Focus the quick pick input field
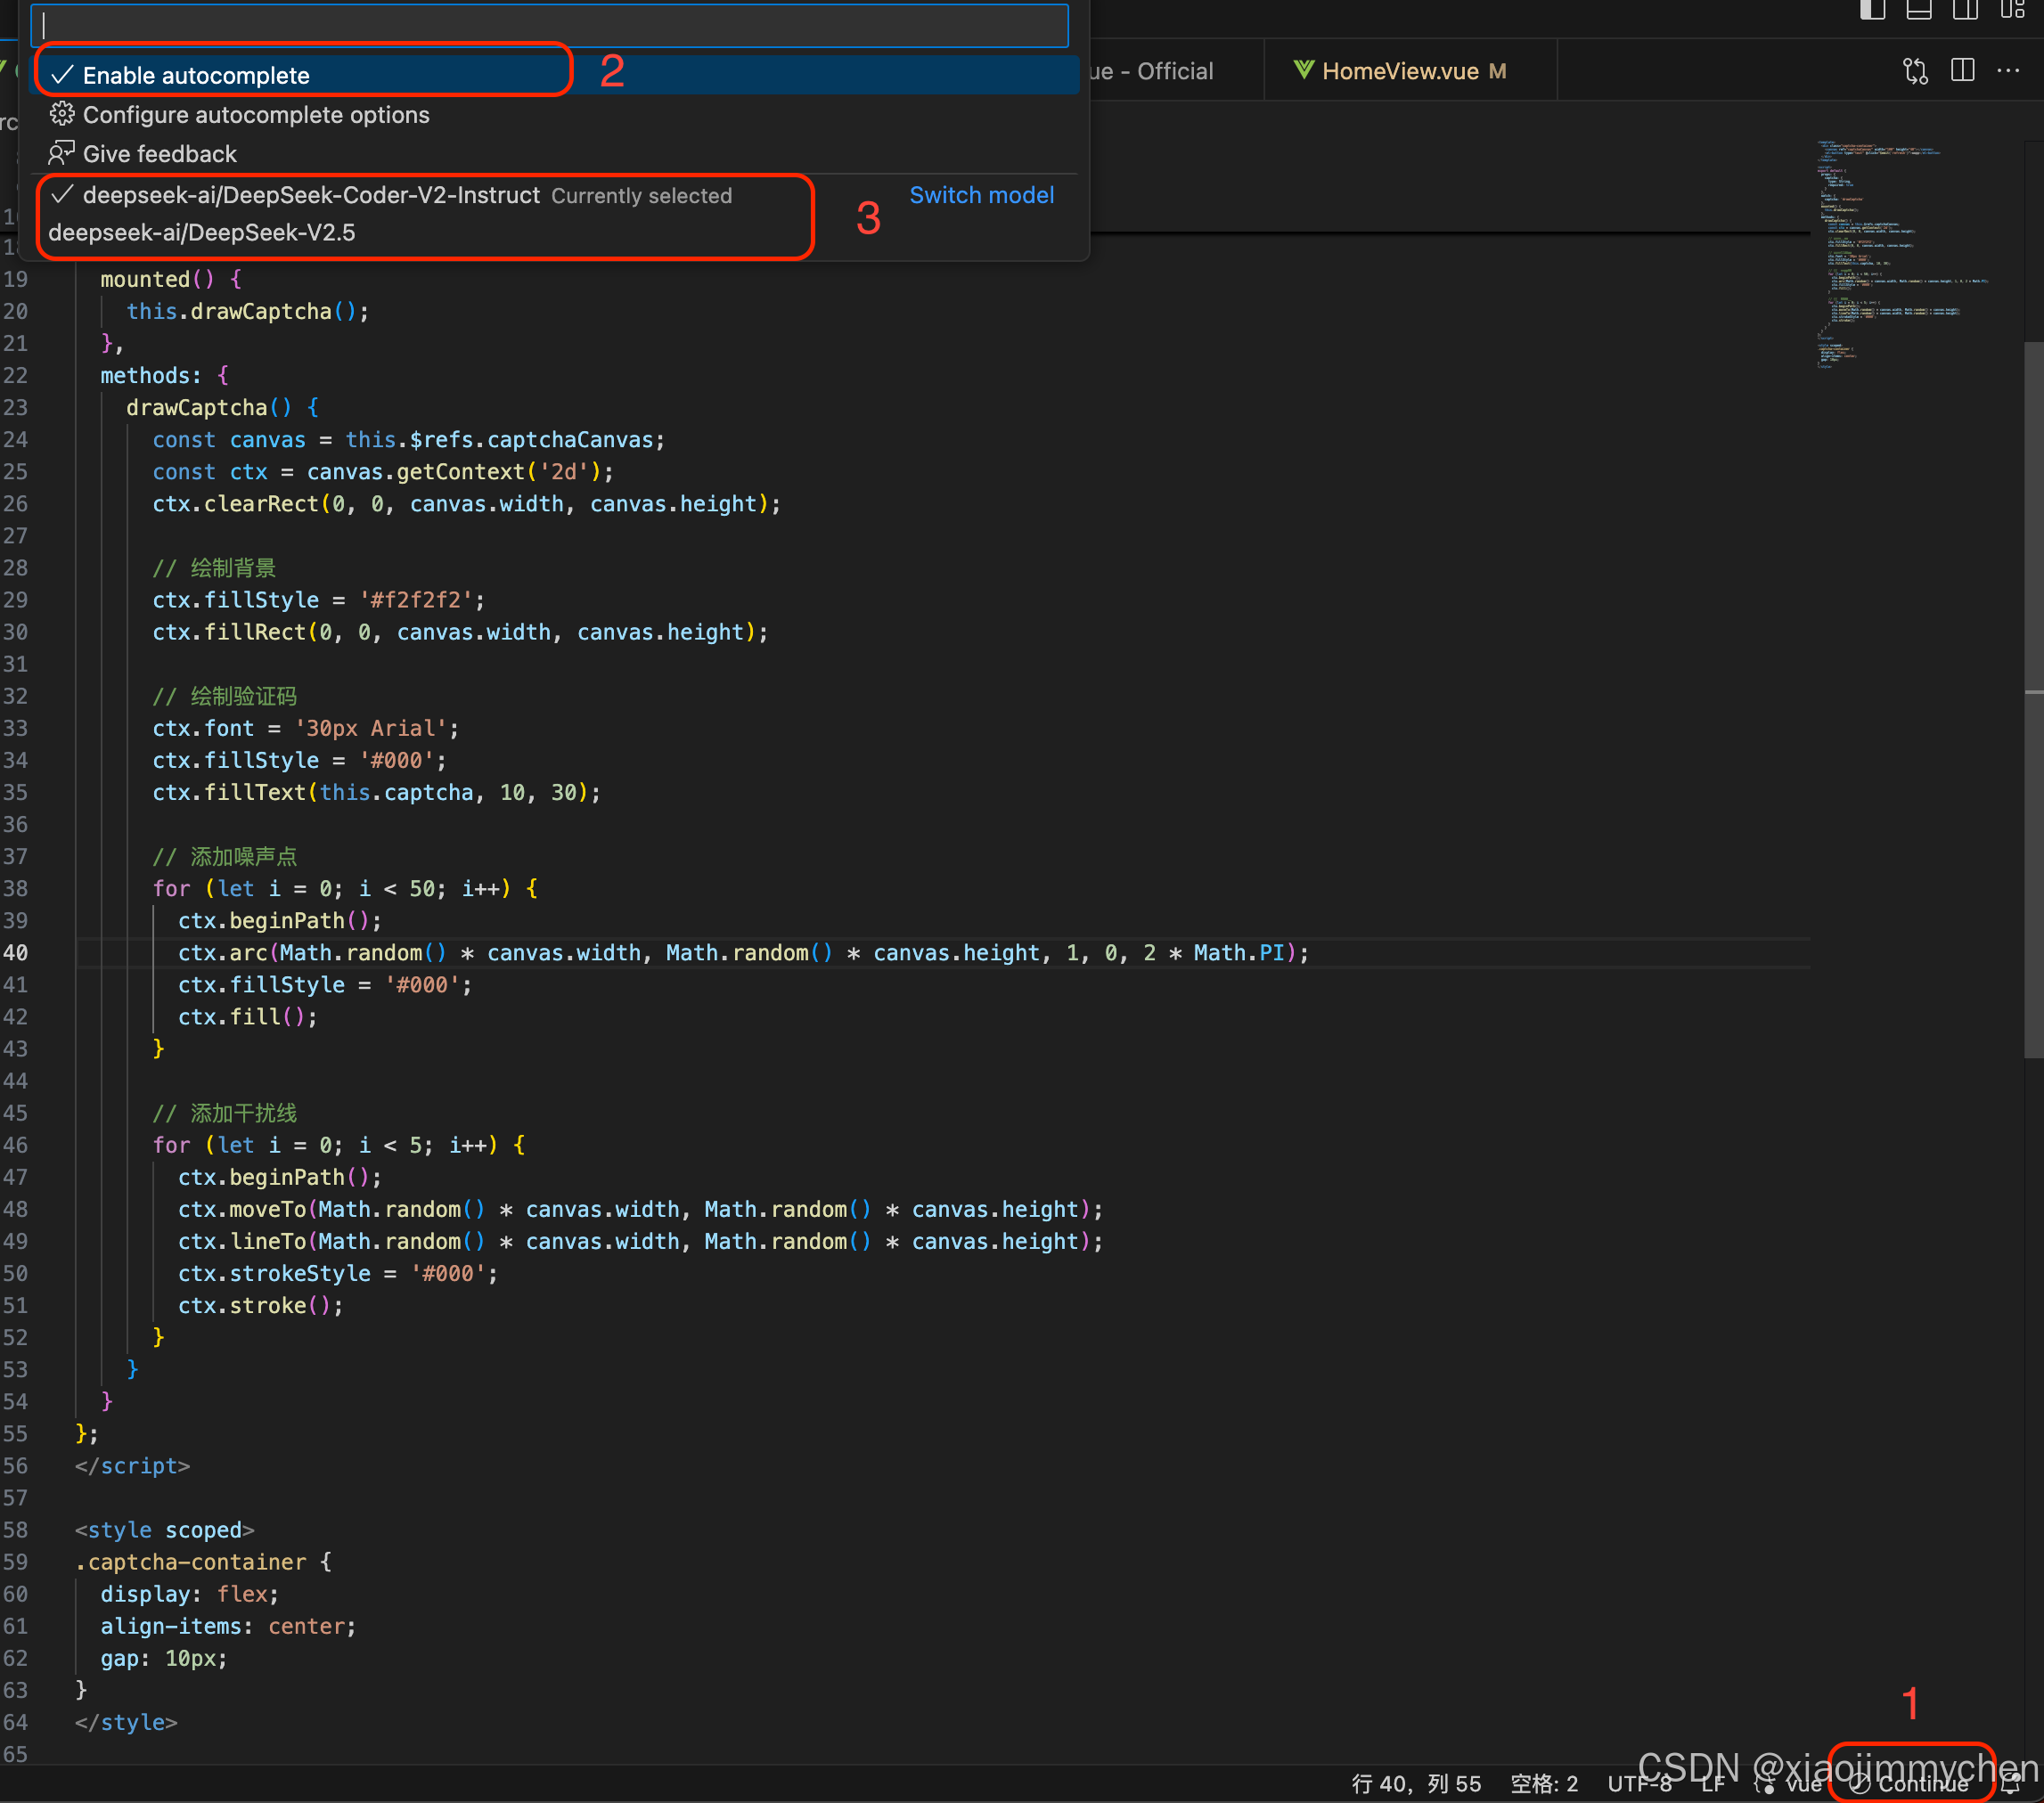This screenshot has width=2044, height=1803. (x=550, y=26)
